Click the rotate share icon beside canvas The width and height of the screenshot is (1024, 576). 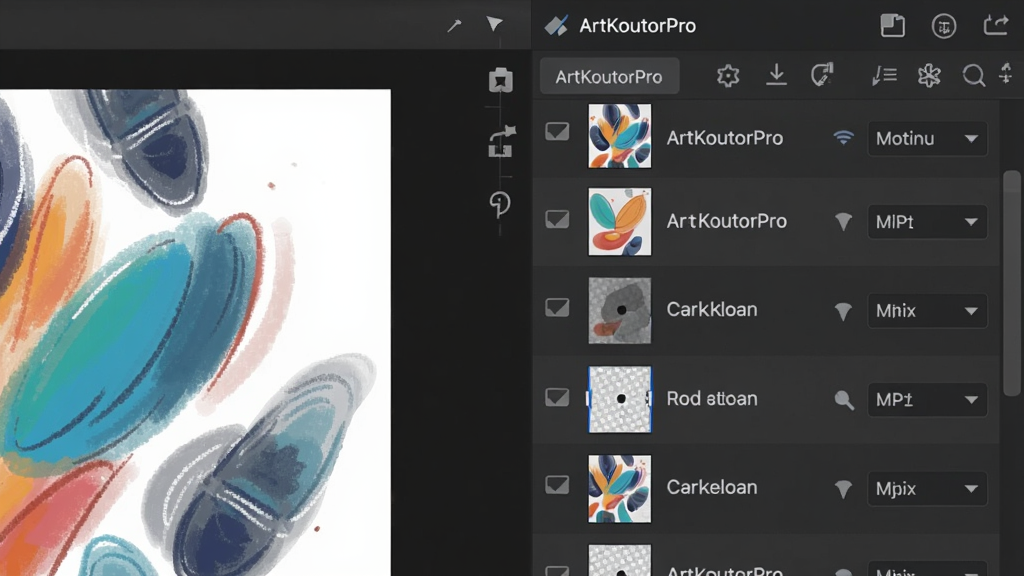pyautogui.click(x=502, y=142)
